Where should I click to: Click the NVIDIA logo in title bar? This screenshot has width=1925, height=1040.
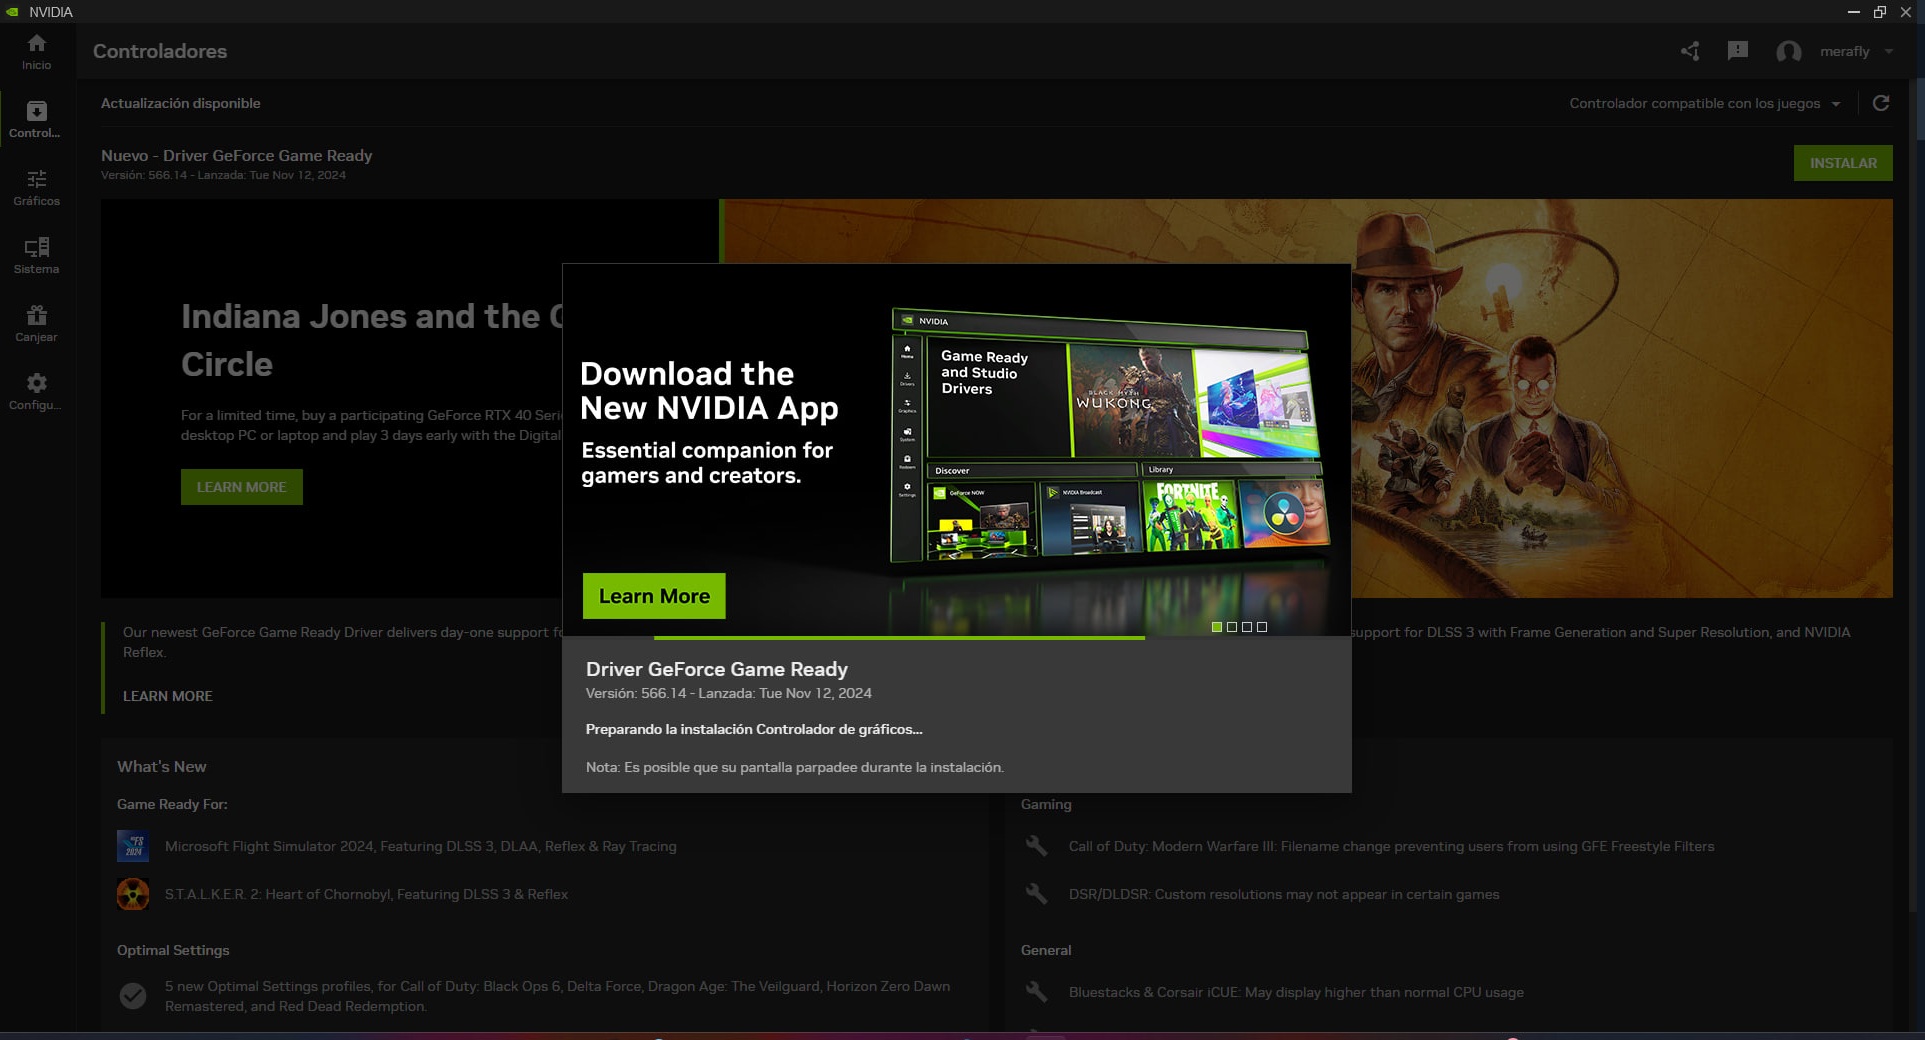12,12
